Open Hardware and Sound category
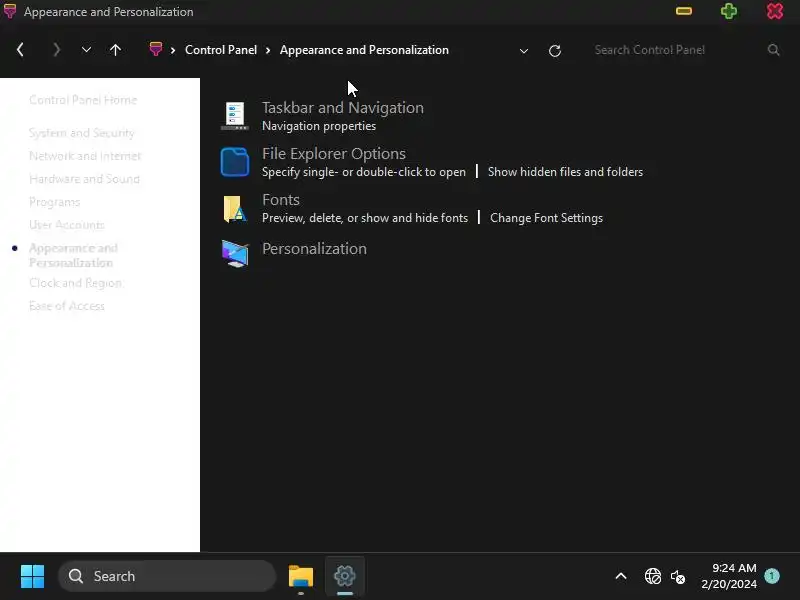 (x=84, y=179)
